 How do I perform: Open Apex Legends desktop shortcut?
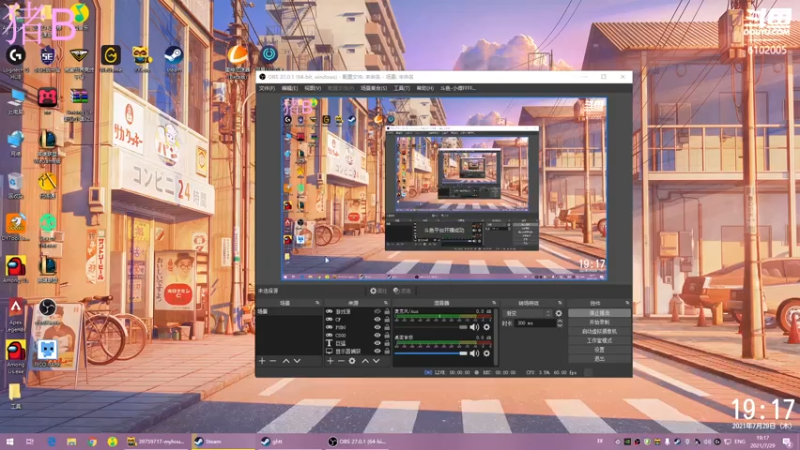tap(16, 315)
